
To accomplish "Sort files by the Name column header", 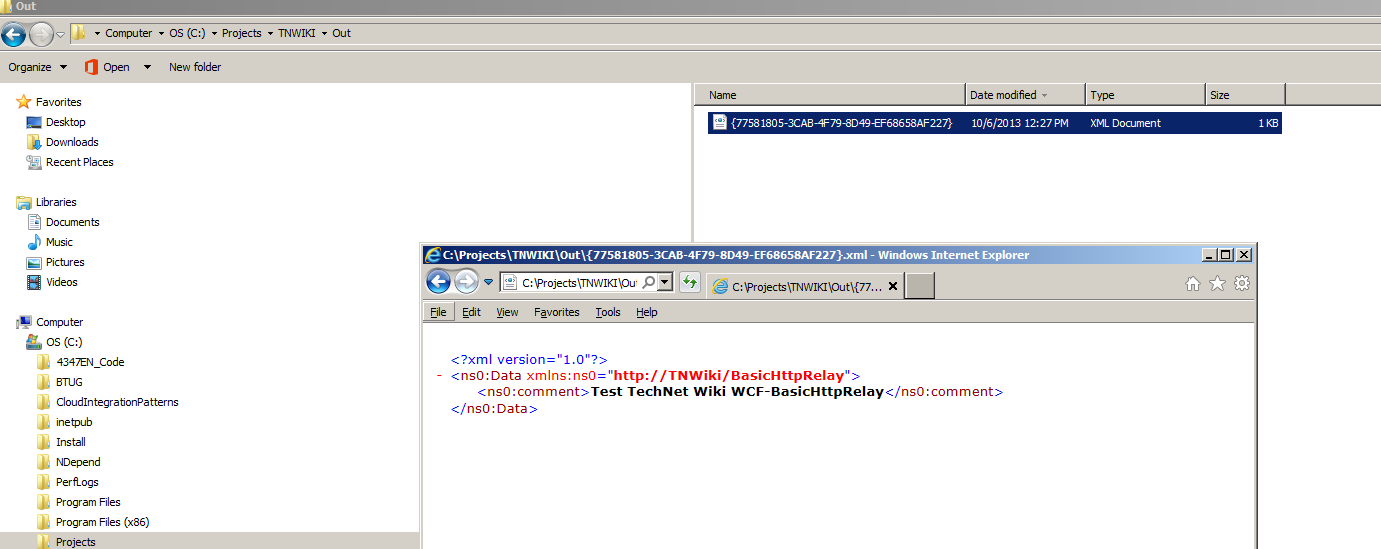I will (830, 95).
